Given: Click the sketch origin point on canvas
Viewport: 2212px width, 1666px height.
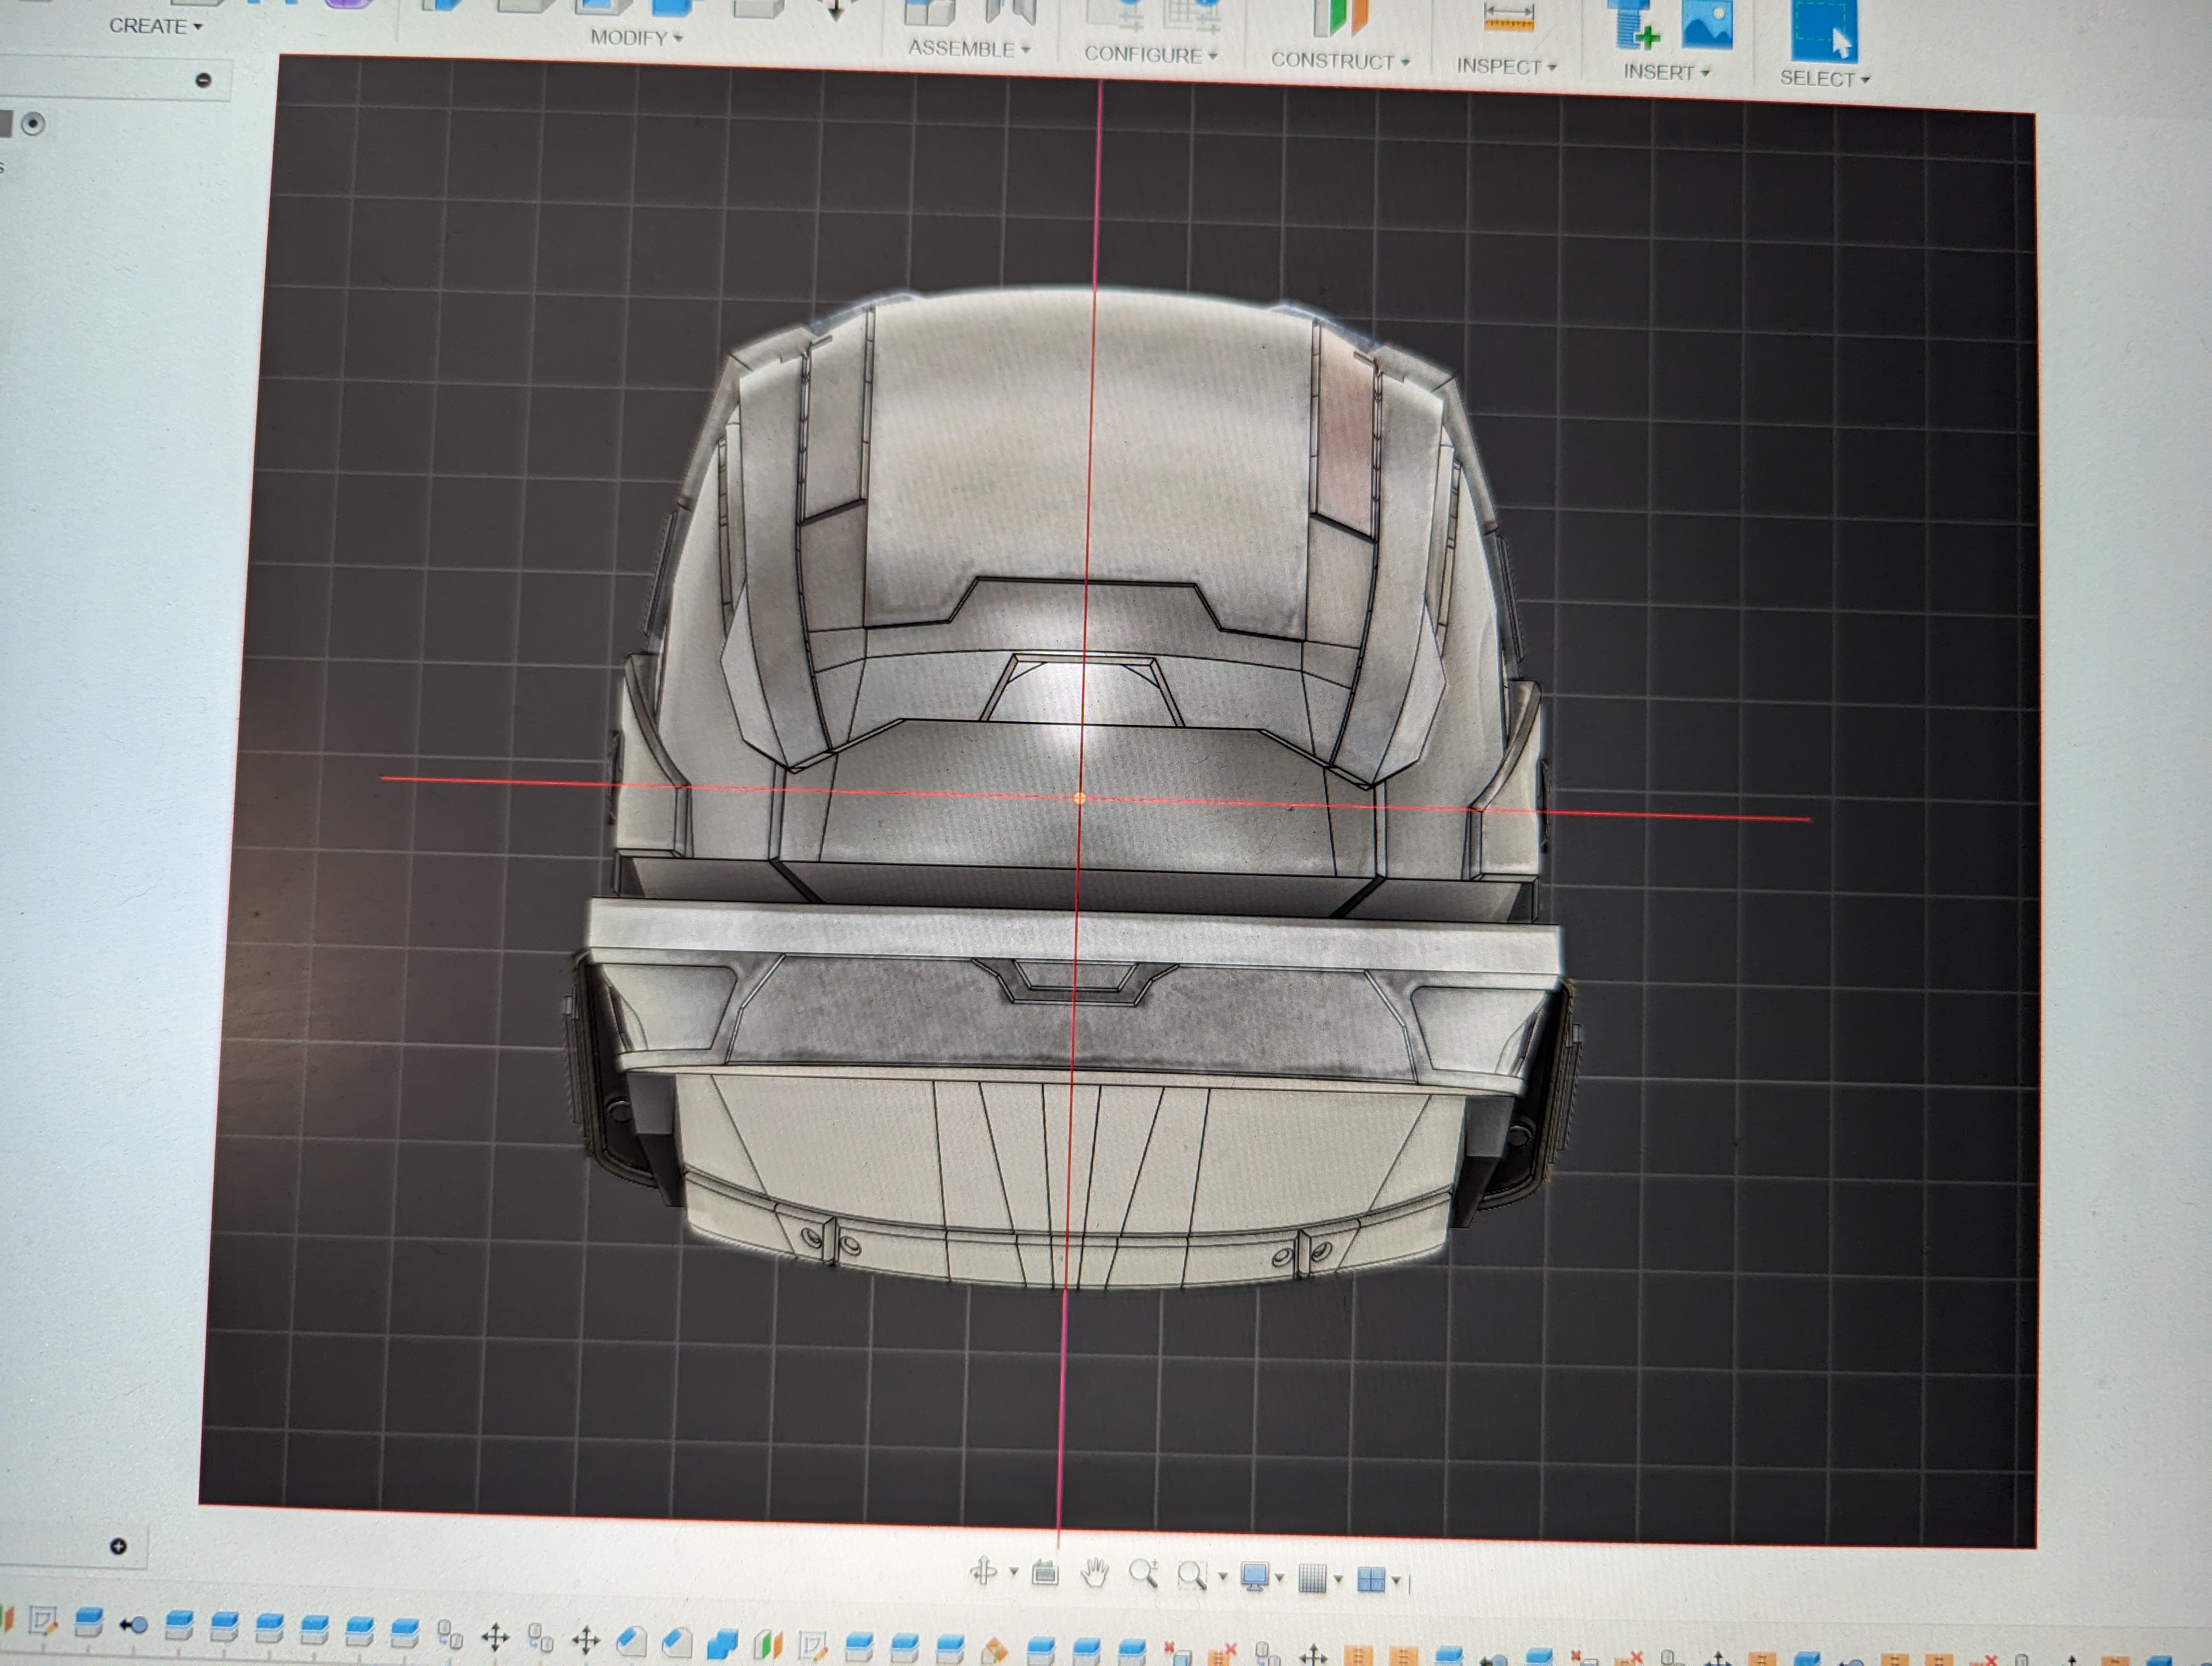Looking at the screenshot, I should click(1079, 798).
